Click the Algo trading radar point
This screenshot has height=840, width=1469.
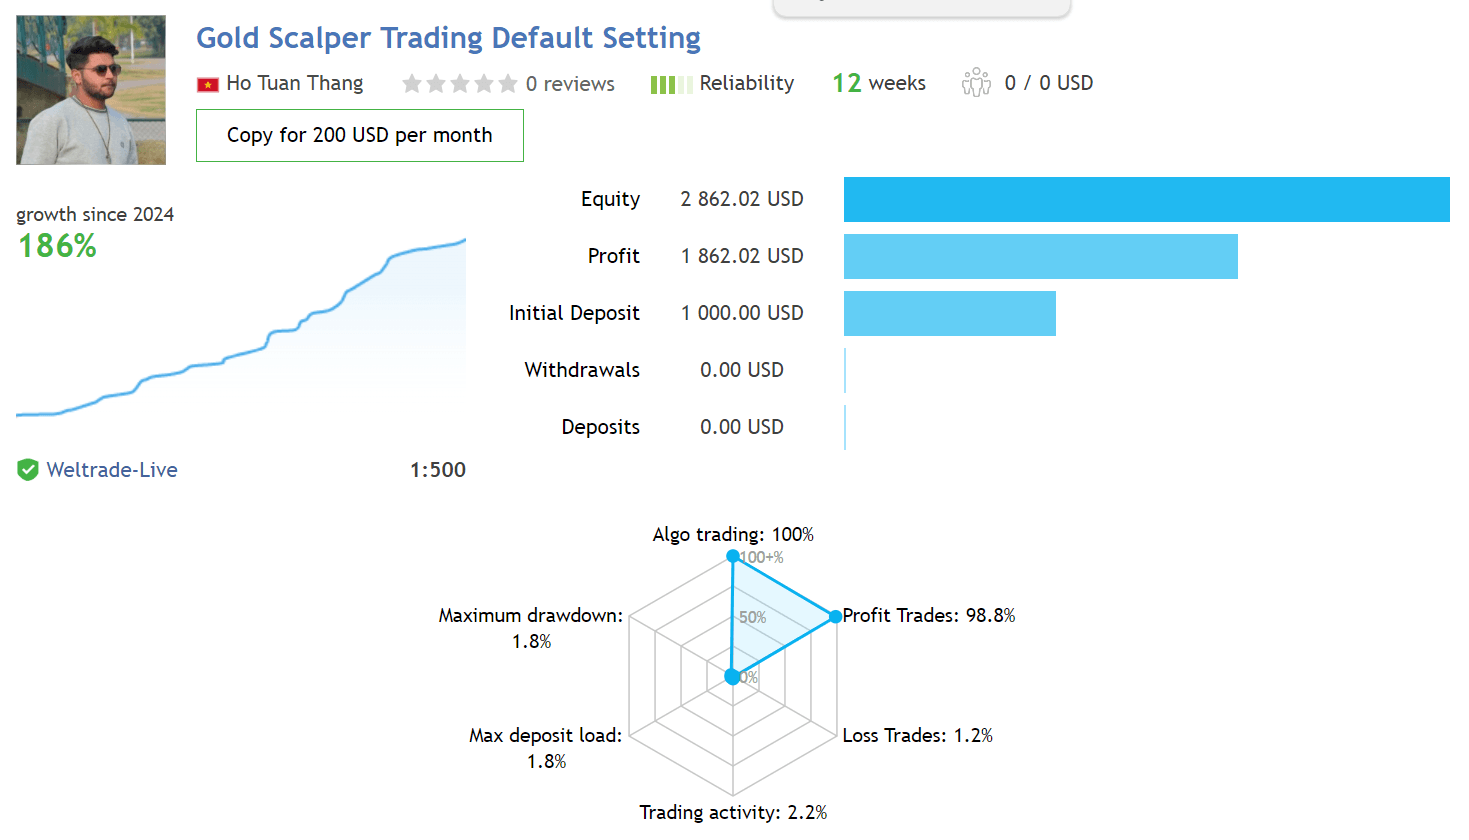(733, 556)
